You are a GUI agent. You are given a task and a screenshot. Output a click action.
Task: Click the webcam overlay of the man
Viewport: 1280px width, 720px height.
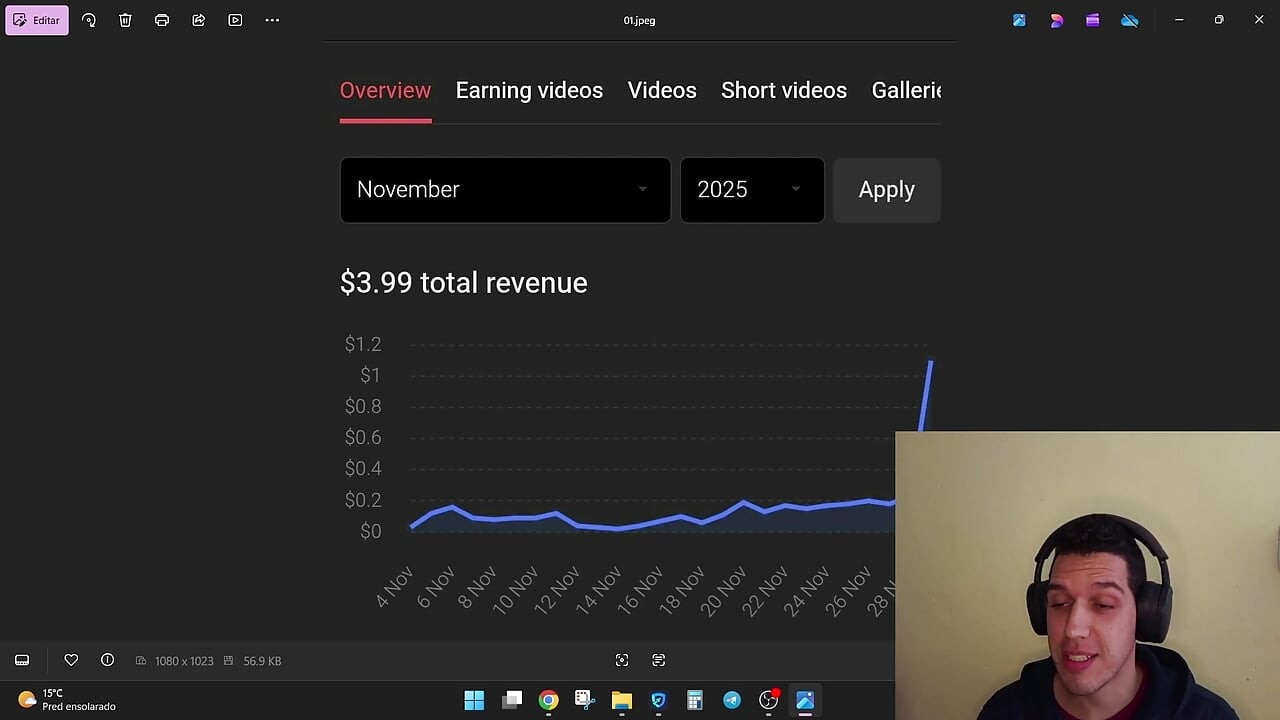point(1087,576)
